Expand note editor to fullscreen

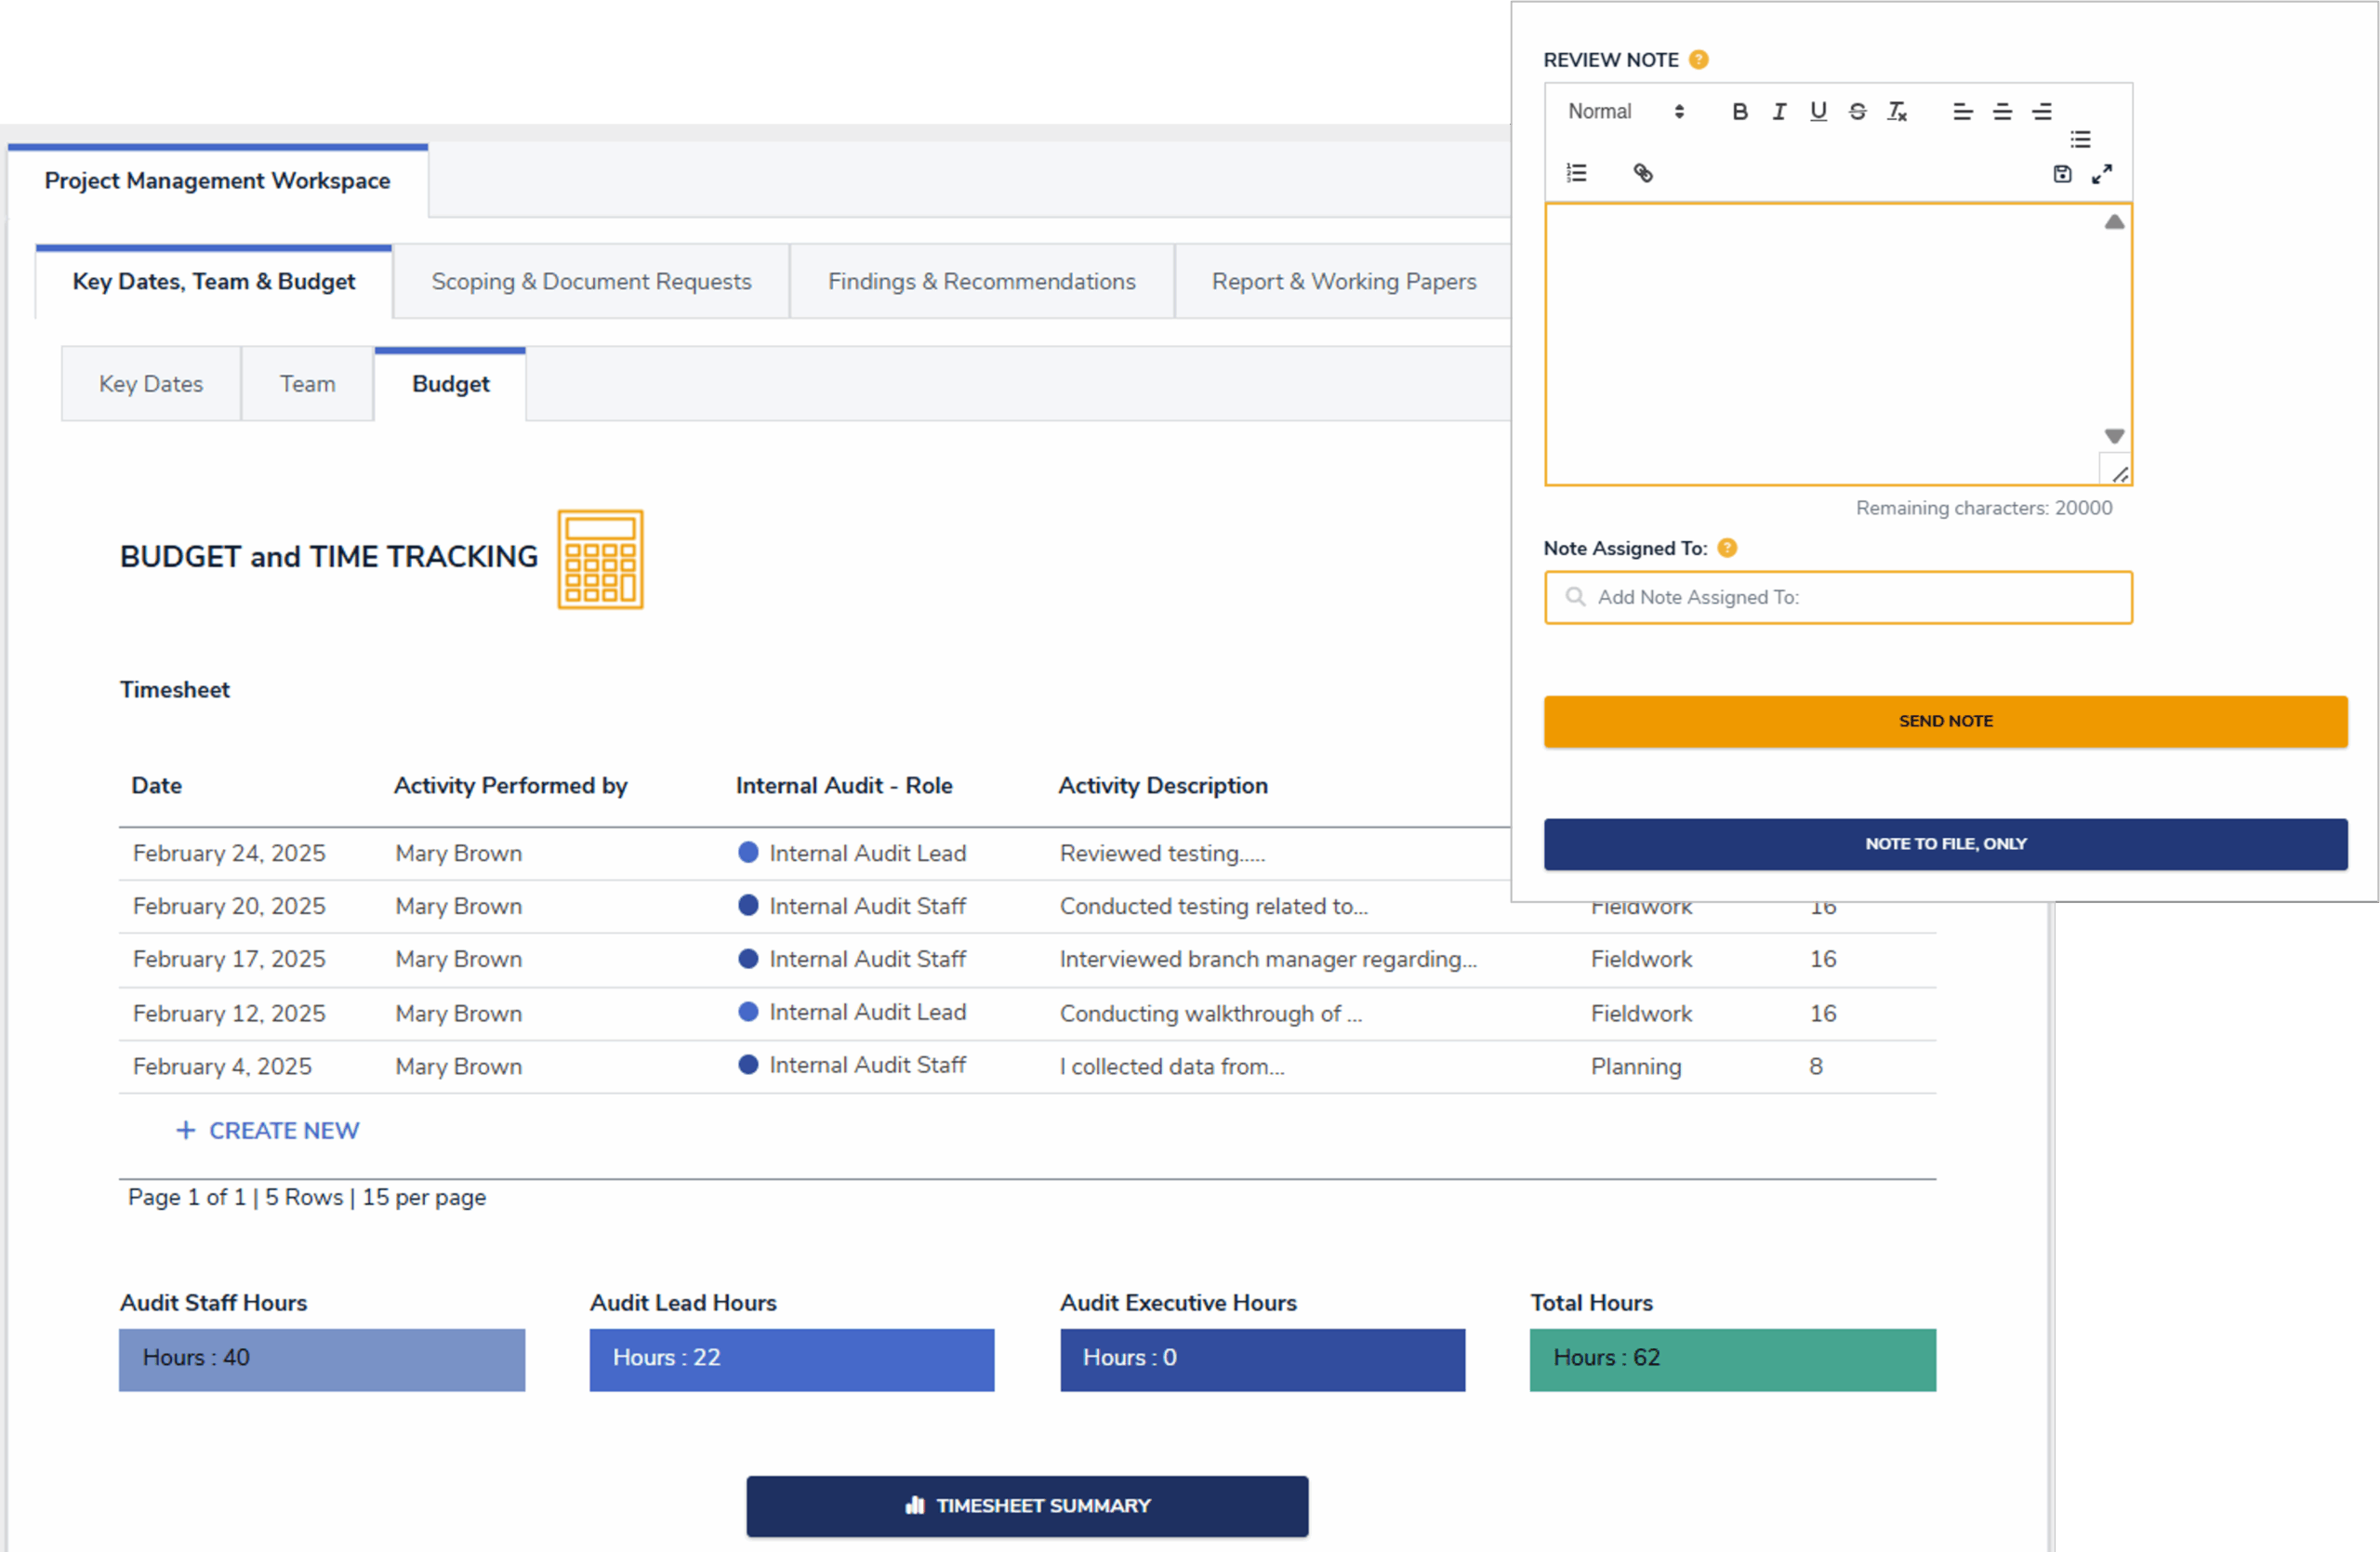pos(2102,174)
